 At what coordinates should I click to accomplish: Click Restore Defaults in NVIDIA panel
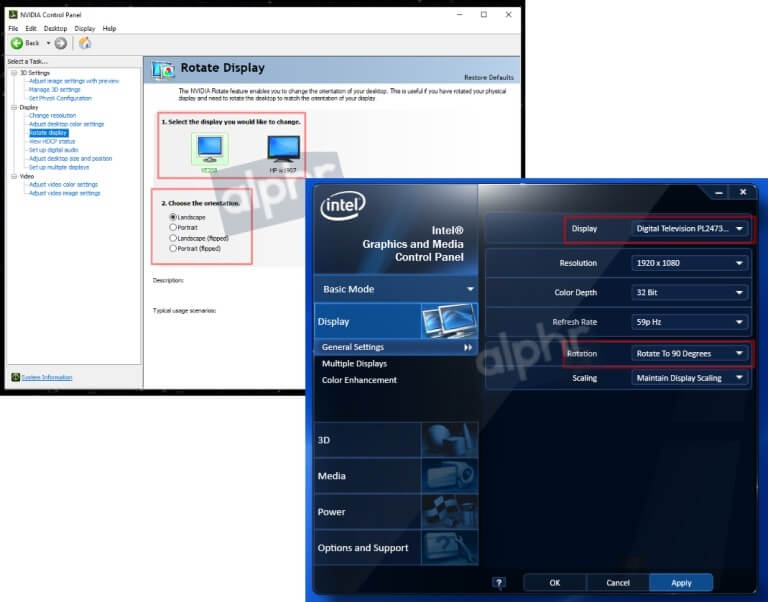(x=489, y=77)
